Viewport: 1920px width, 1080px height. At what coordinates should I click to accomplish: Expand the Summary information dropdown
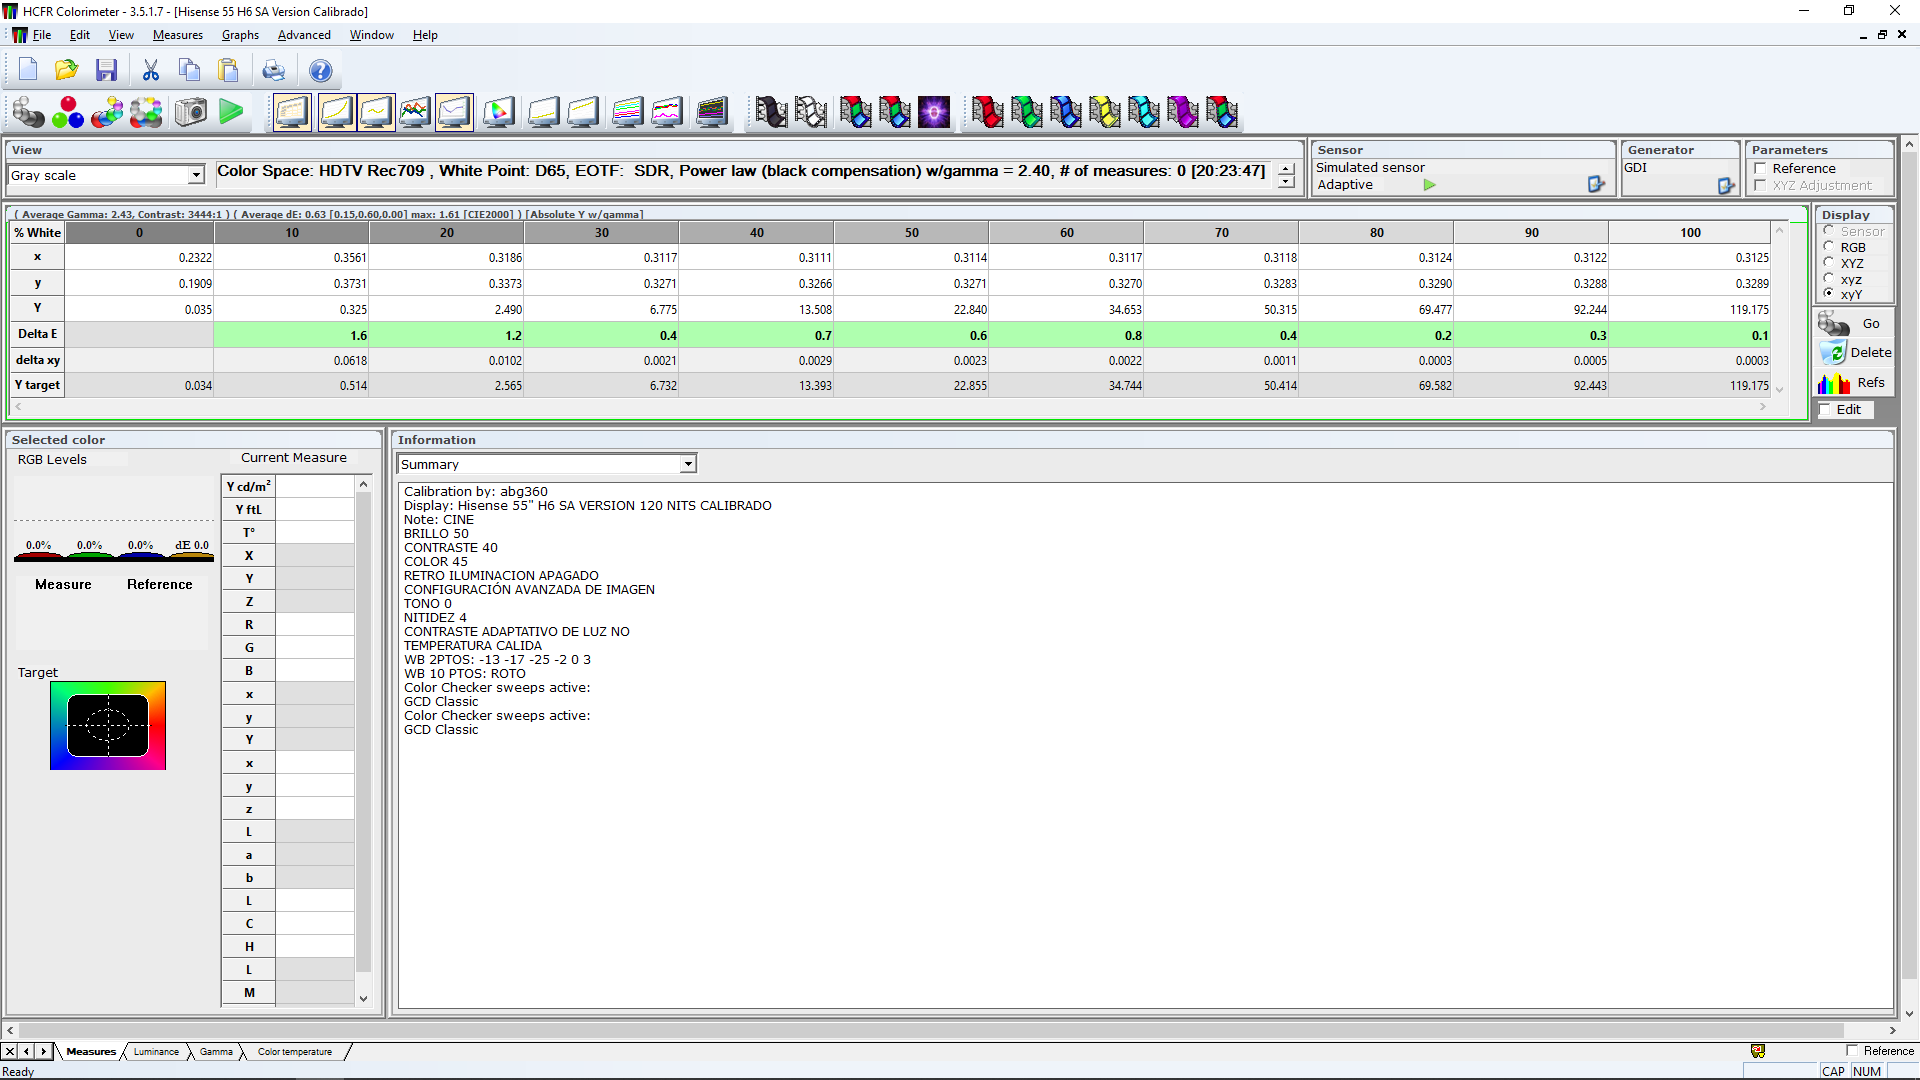(x=688, y=464)
